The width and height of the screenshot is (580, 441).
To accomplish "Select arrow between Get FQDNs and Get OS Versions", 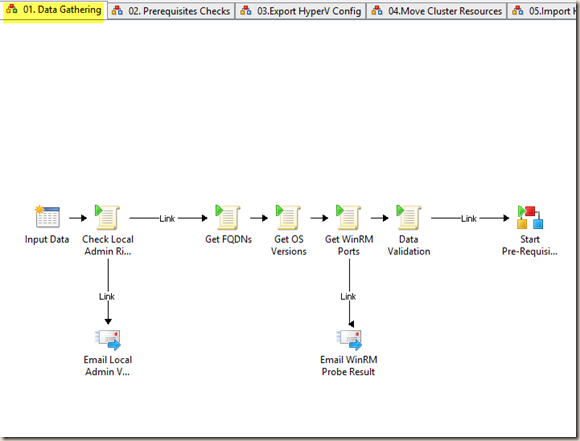I will click(259, 218).
